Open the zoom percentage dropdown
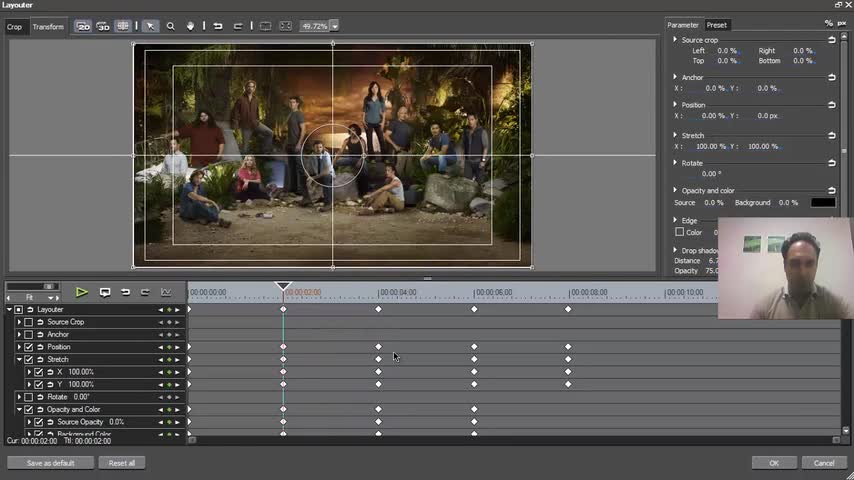 334,26
